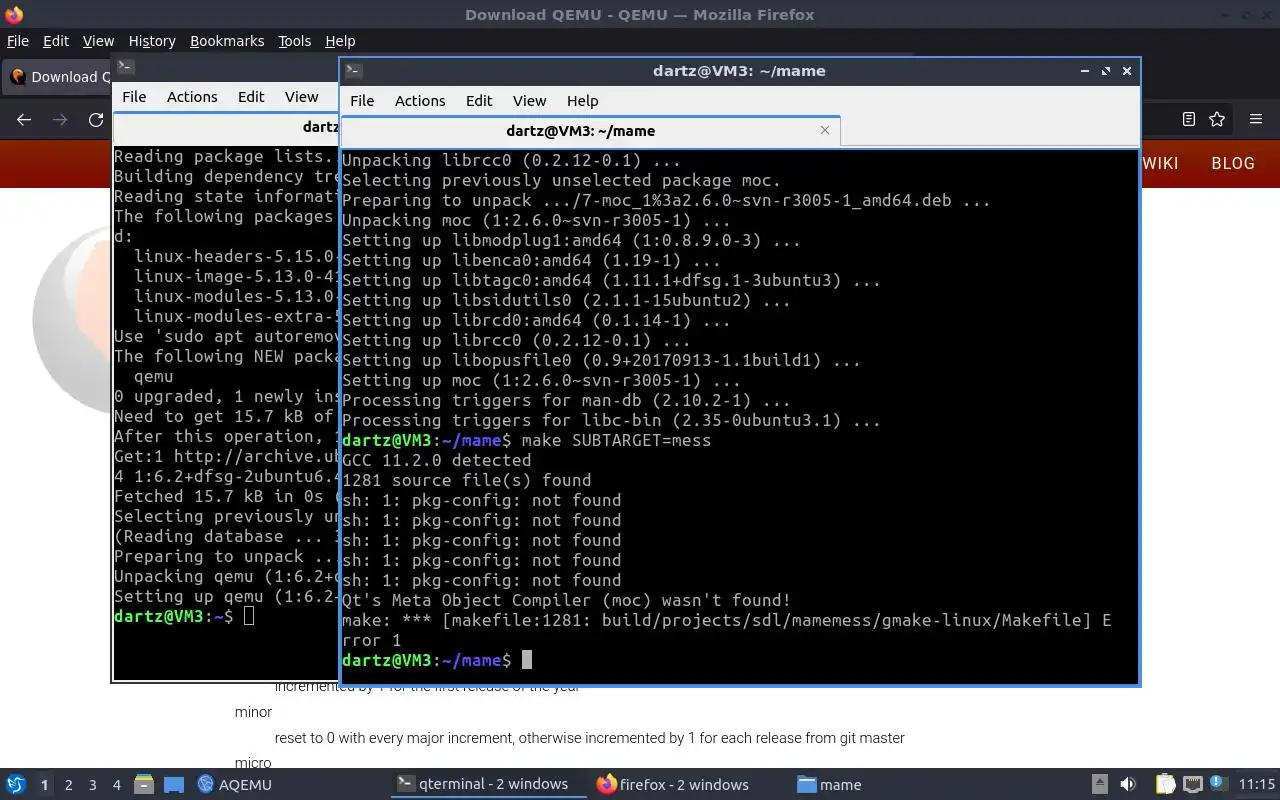Select the Download QEMU Firefox tab
Screen dimensions: 1280x800
point(57,76)
